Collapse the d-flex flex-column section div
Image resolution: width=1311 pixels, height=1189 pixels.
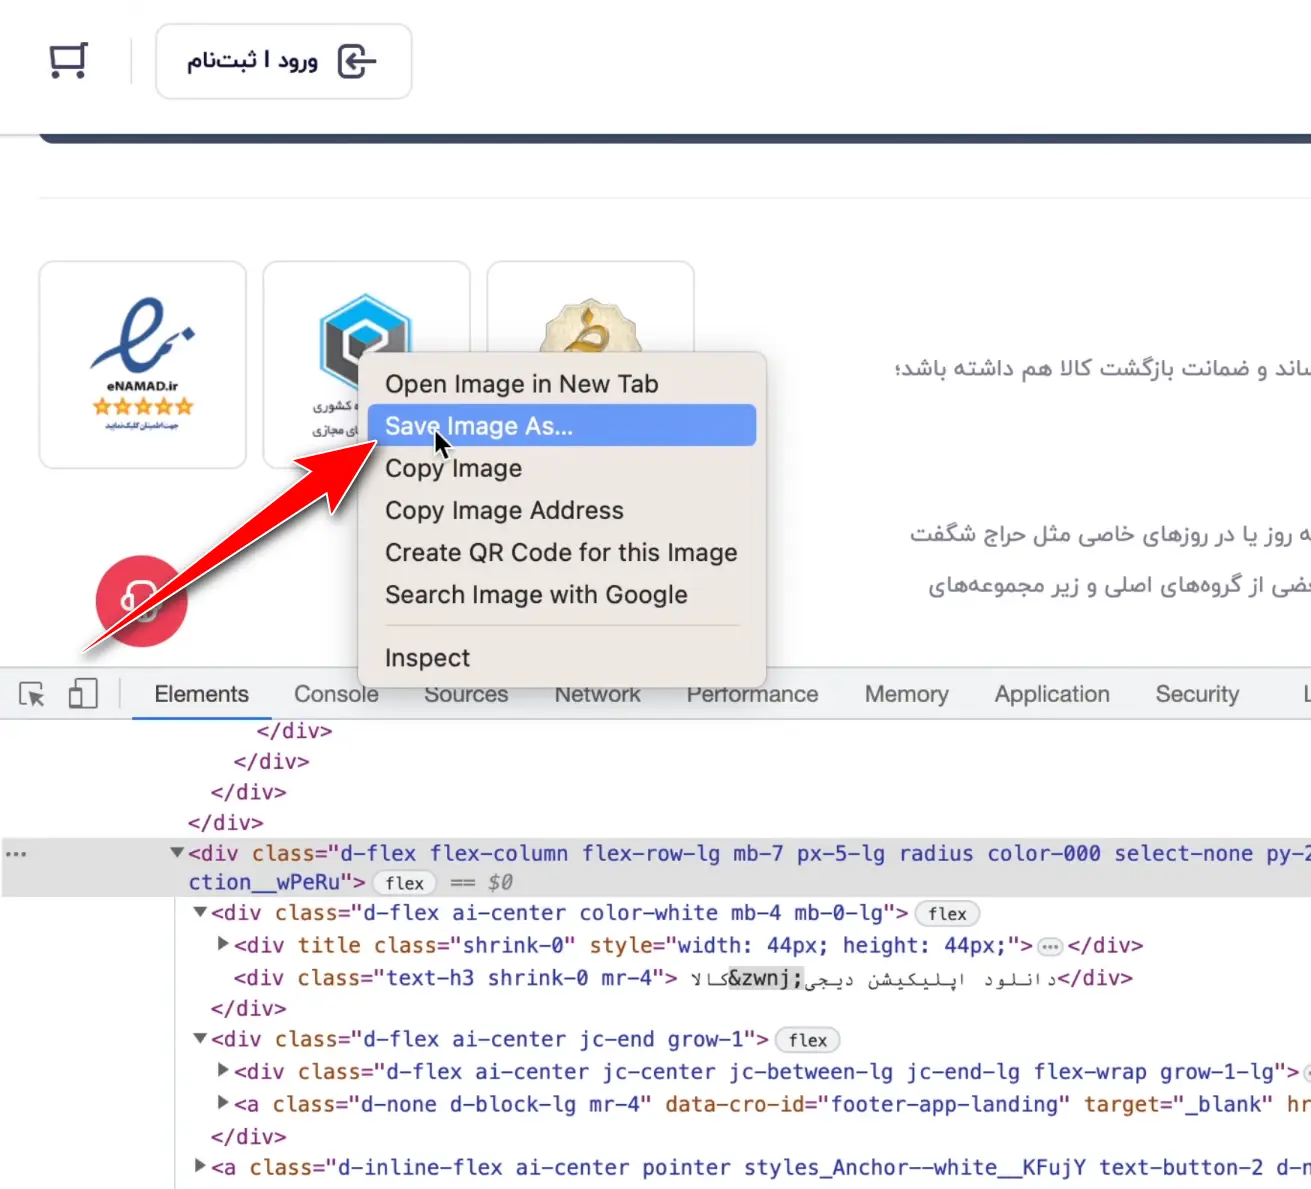[177, 853]
